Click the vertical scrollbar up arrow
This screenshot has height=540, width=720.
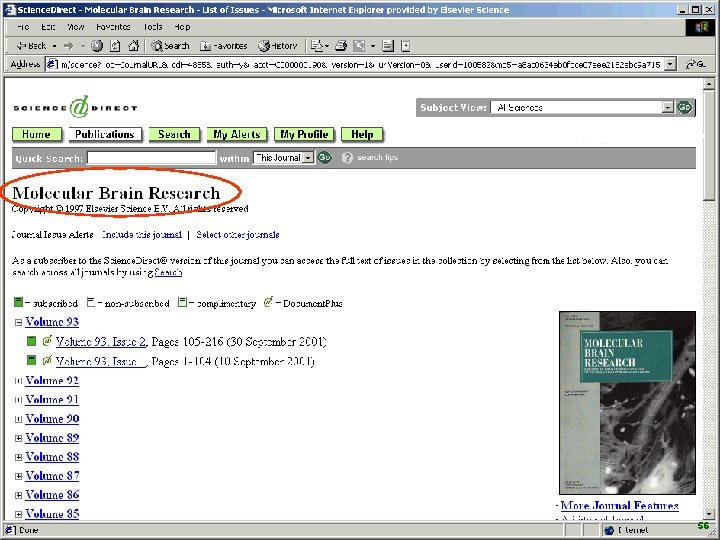(x=709, y=84)
